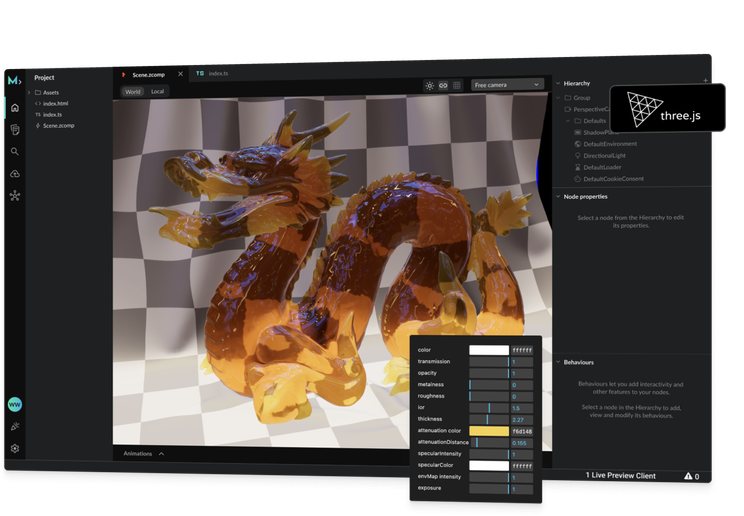The image size is (744, 516).
Task: Toggle the grid icon in viewport toolbar
Action: [x=456, y=85]
